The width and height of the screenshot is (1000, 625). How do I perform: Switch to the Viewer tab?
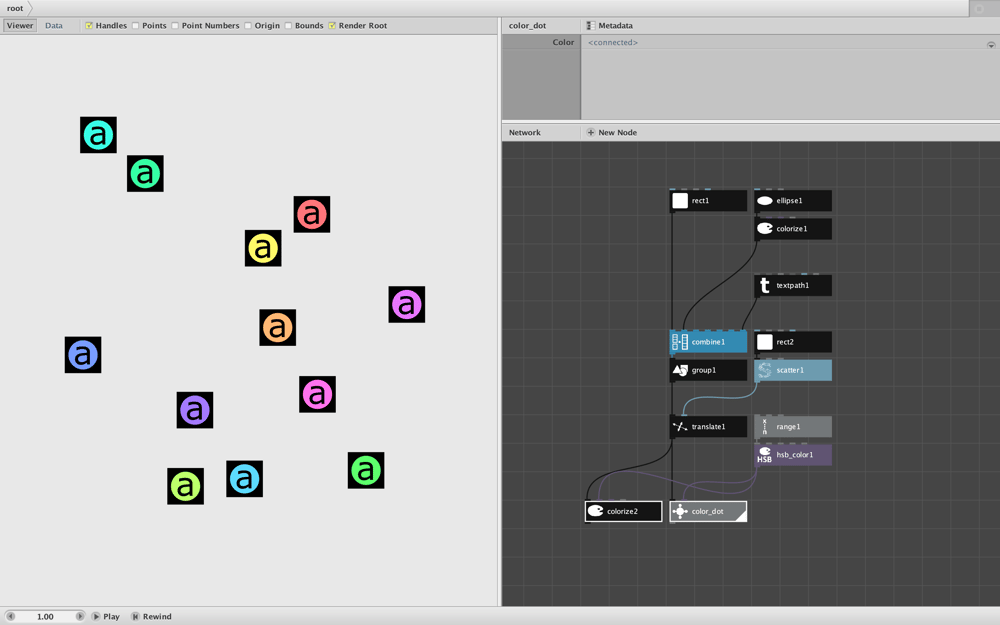(20, 26)
